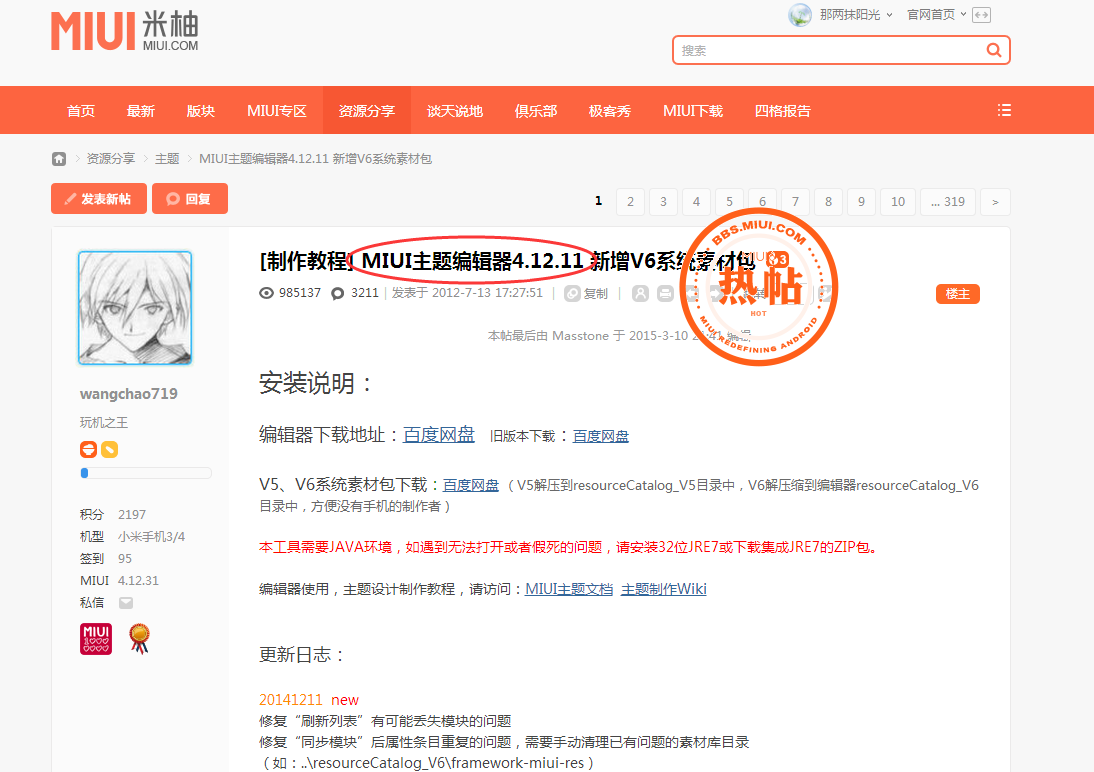Viewport: 1094px width, 772px height.
Task: Click wangchao719 avatar image
Action: pos(135,308)
